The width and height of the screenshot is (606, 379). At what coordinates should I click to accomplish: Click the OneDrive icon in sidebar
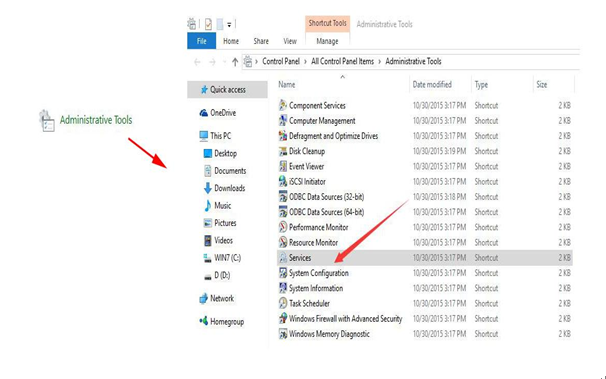(204, 113)
